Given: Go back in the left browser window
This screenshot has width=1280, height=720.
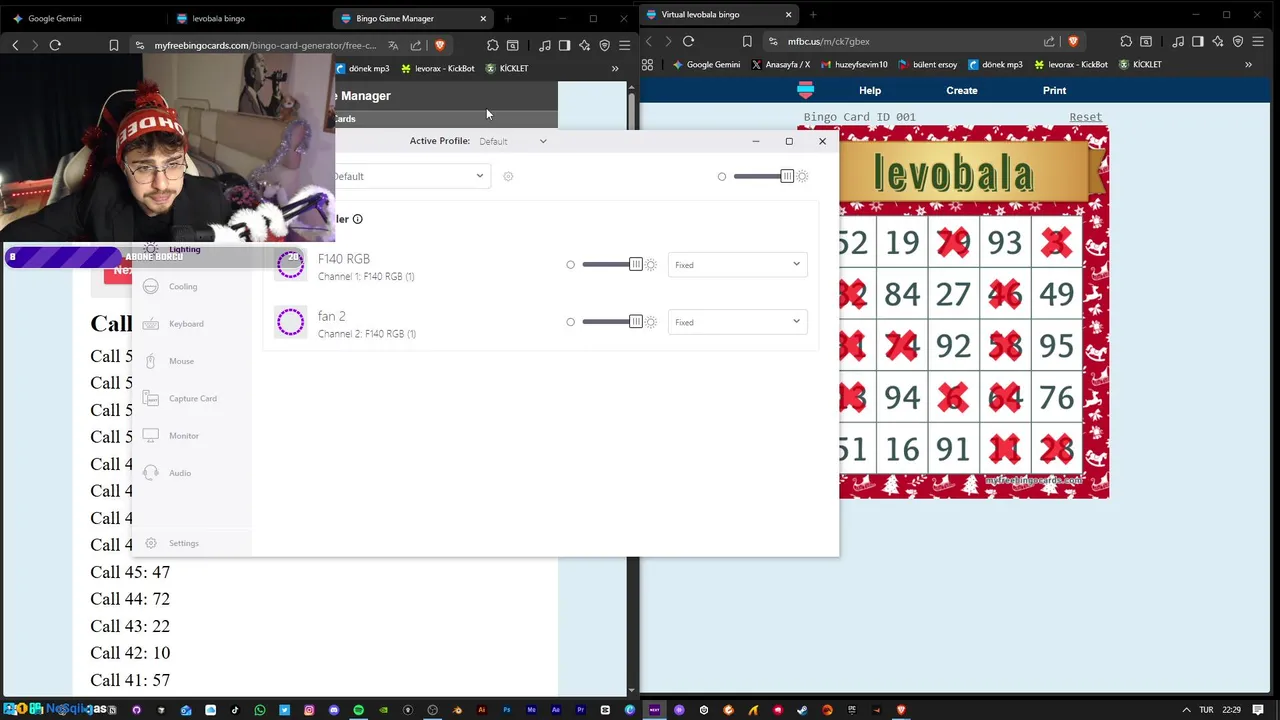Looking at the screenshot, I should click(x=15, y=45).
